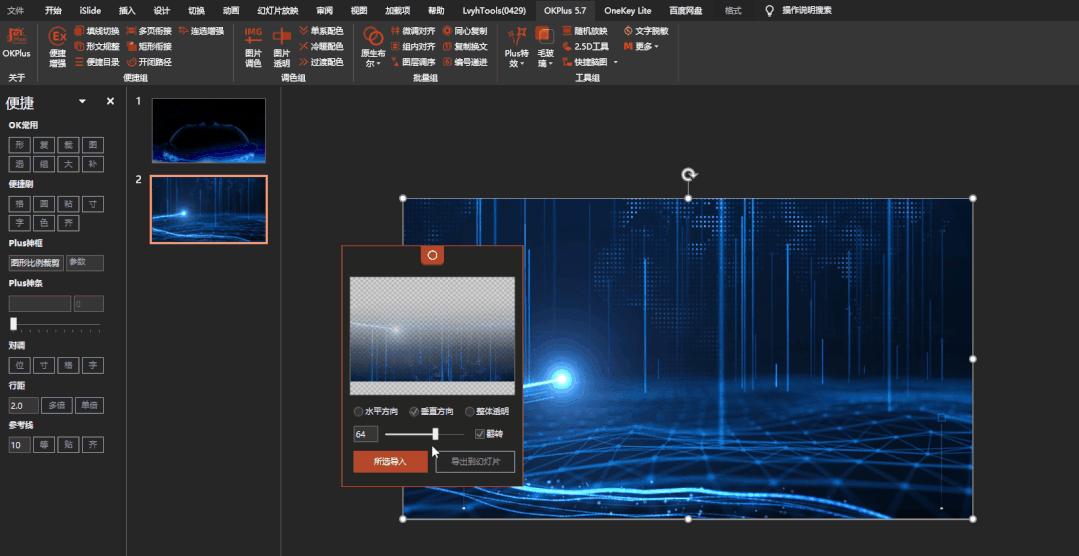
Task: Click the 所选导入 button
Action: tap(390, 462)
